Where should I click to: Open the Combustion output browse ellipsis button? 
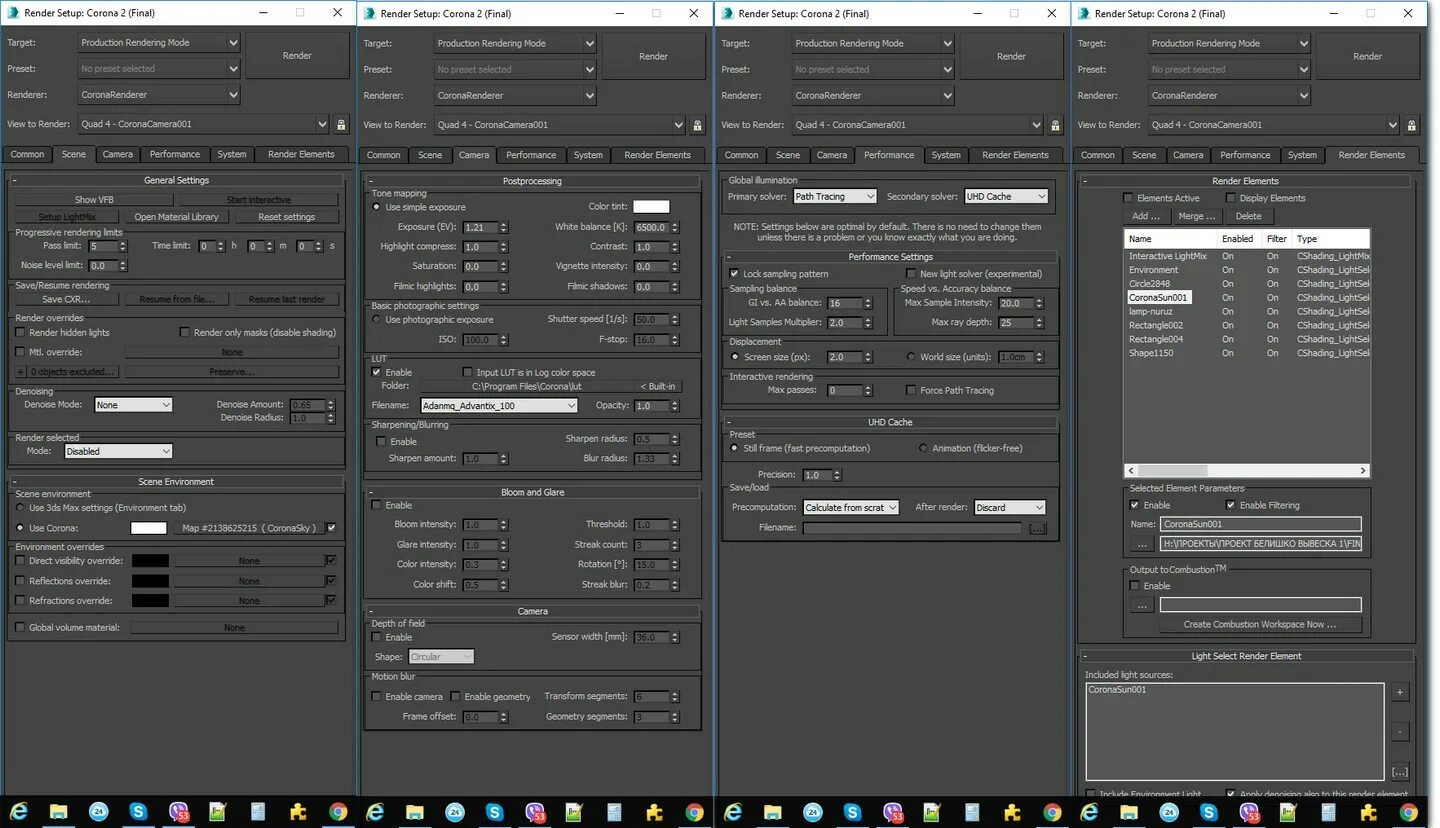point(1142,605)
